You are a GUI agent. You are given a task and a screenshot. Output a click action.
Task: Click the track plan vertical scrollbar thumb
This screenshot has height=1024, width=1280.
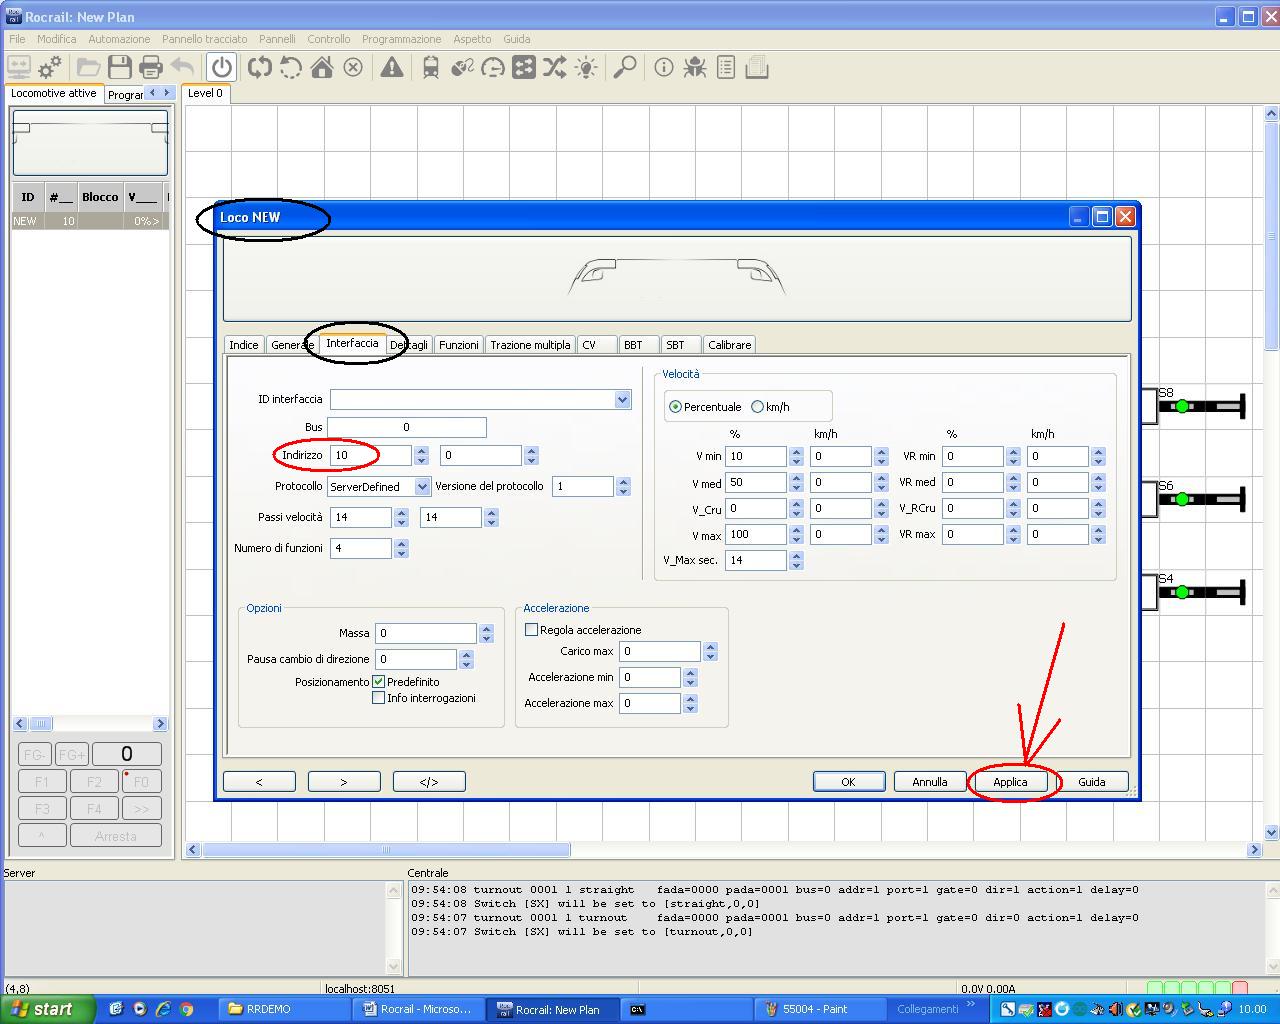pos(1271,235)
